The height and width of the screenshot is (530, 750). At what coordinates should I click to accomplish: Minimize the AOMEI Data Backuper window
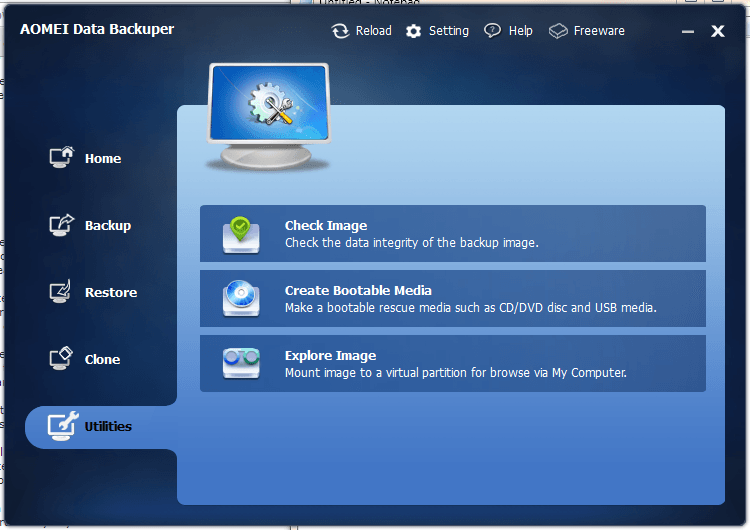[x=688, y=32]
